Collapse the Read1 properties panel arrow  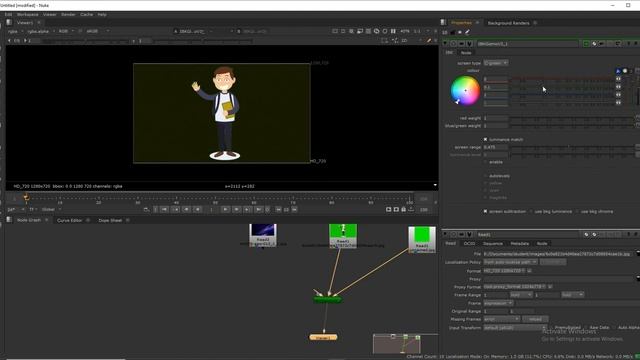(x=445, y=235)
